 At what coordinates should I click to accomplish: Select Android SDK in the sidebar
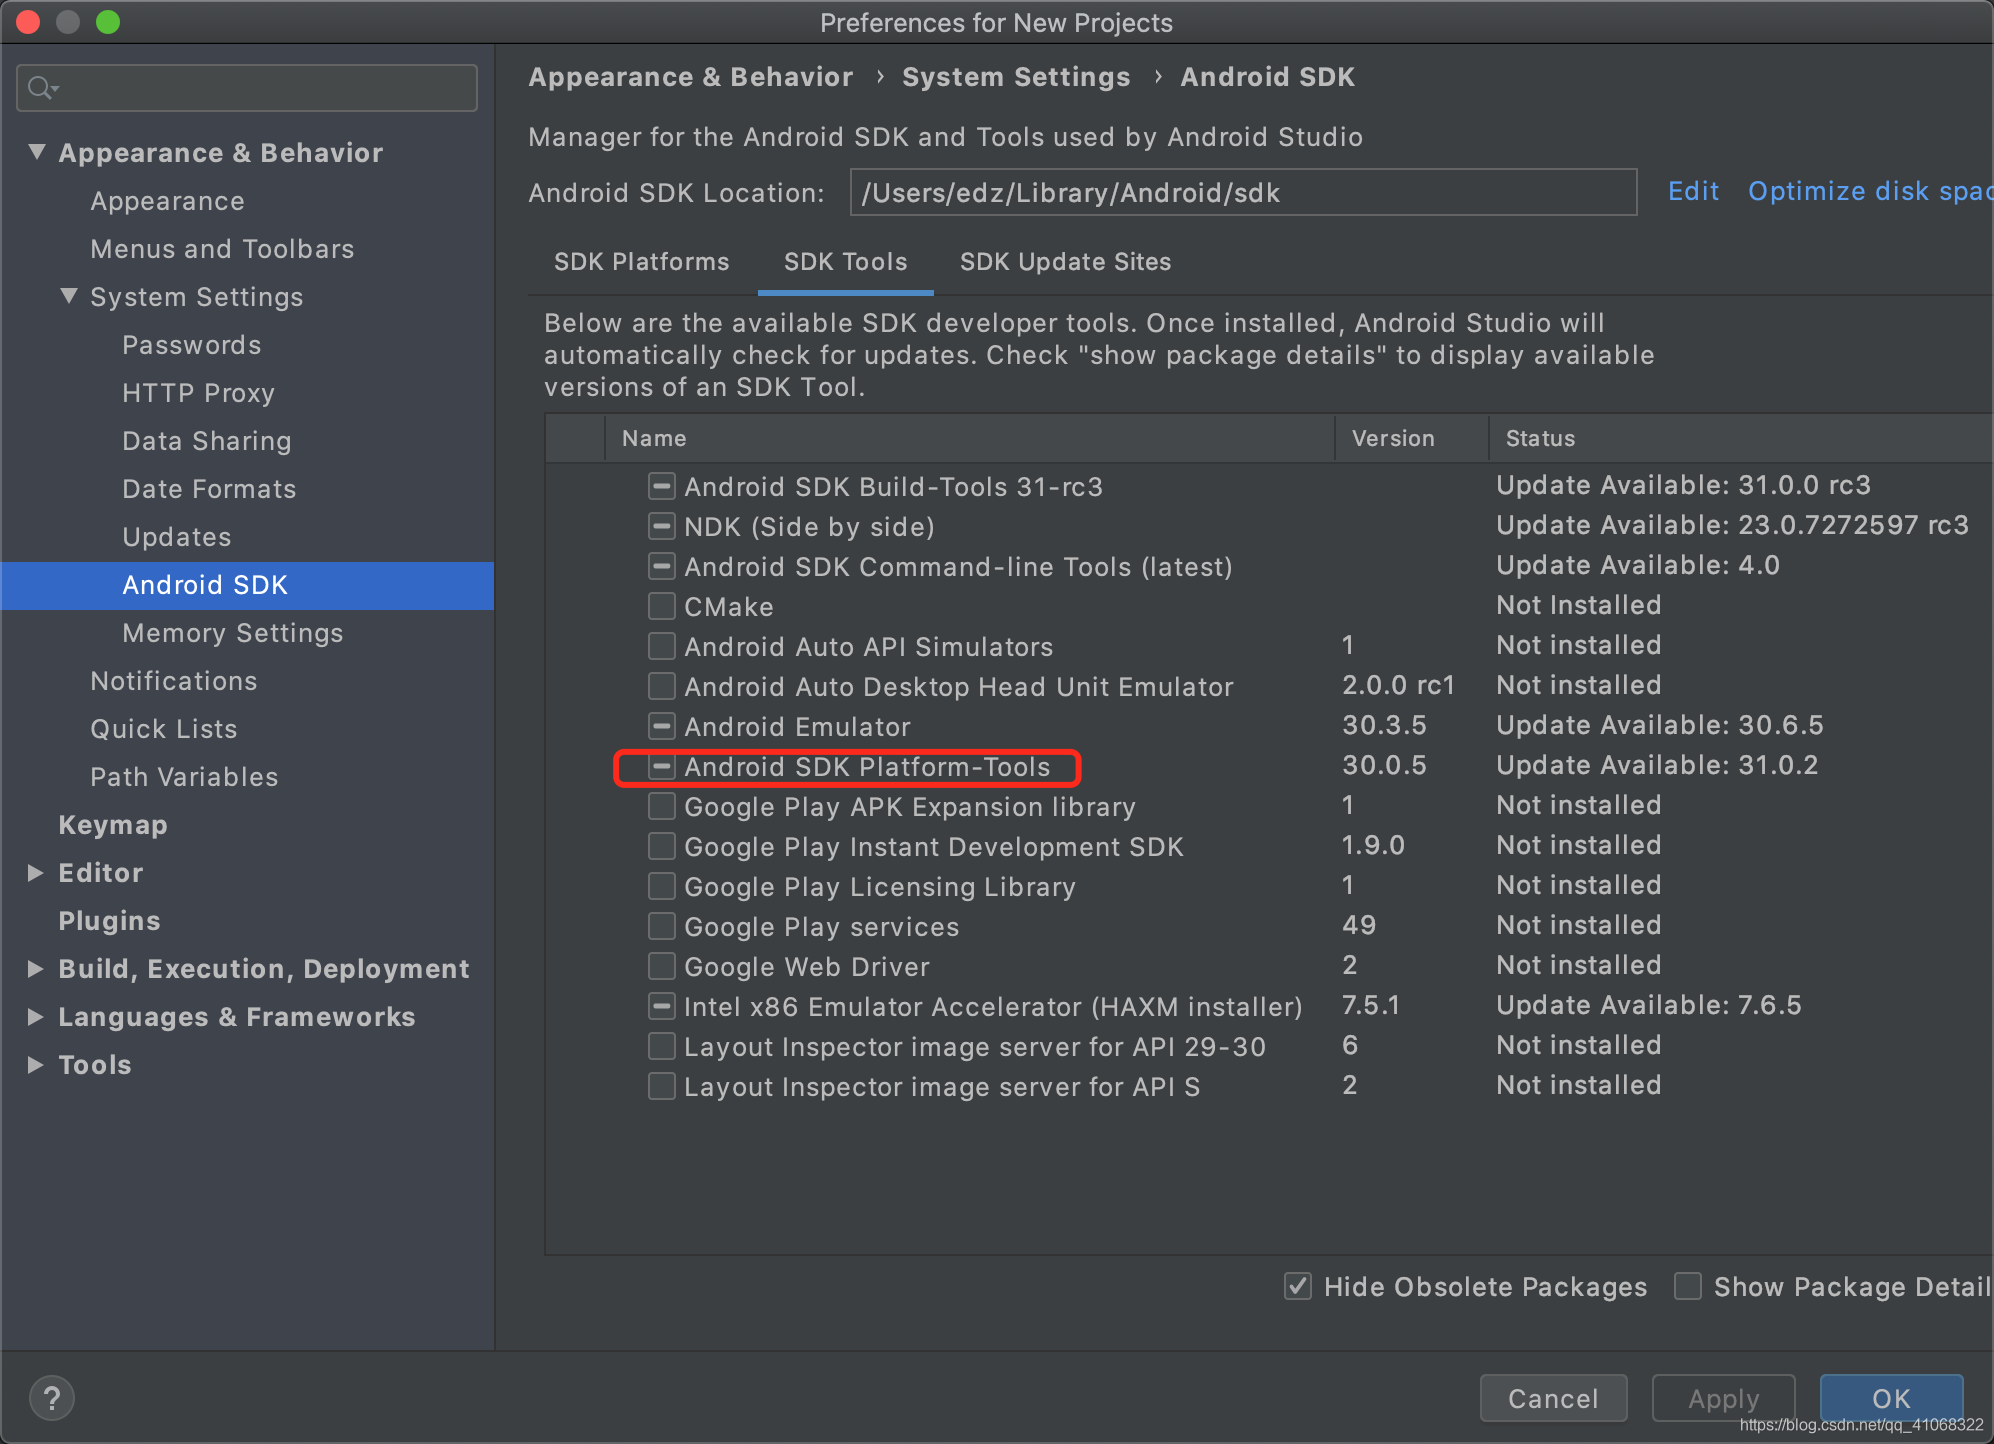[x=248, y=585]
